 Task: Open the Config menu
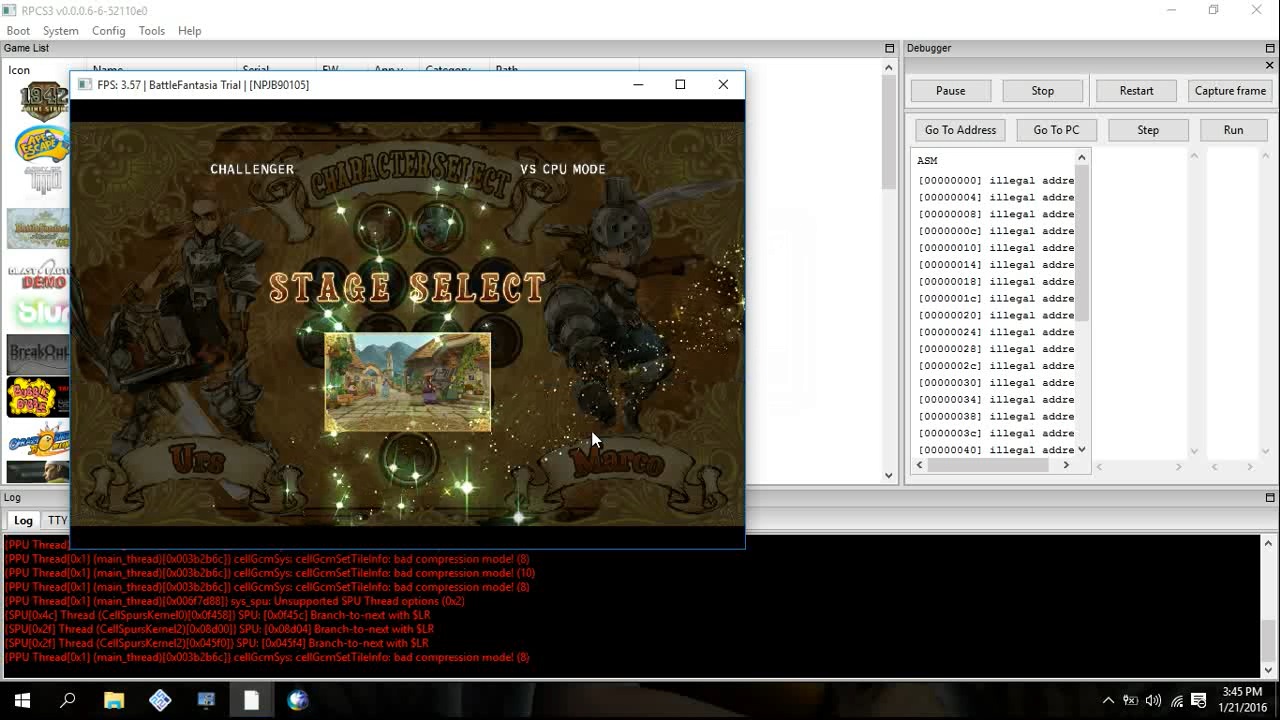point(108,31)
